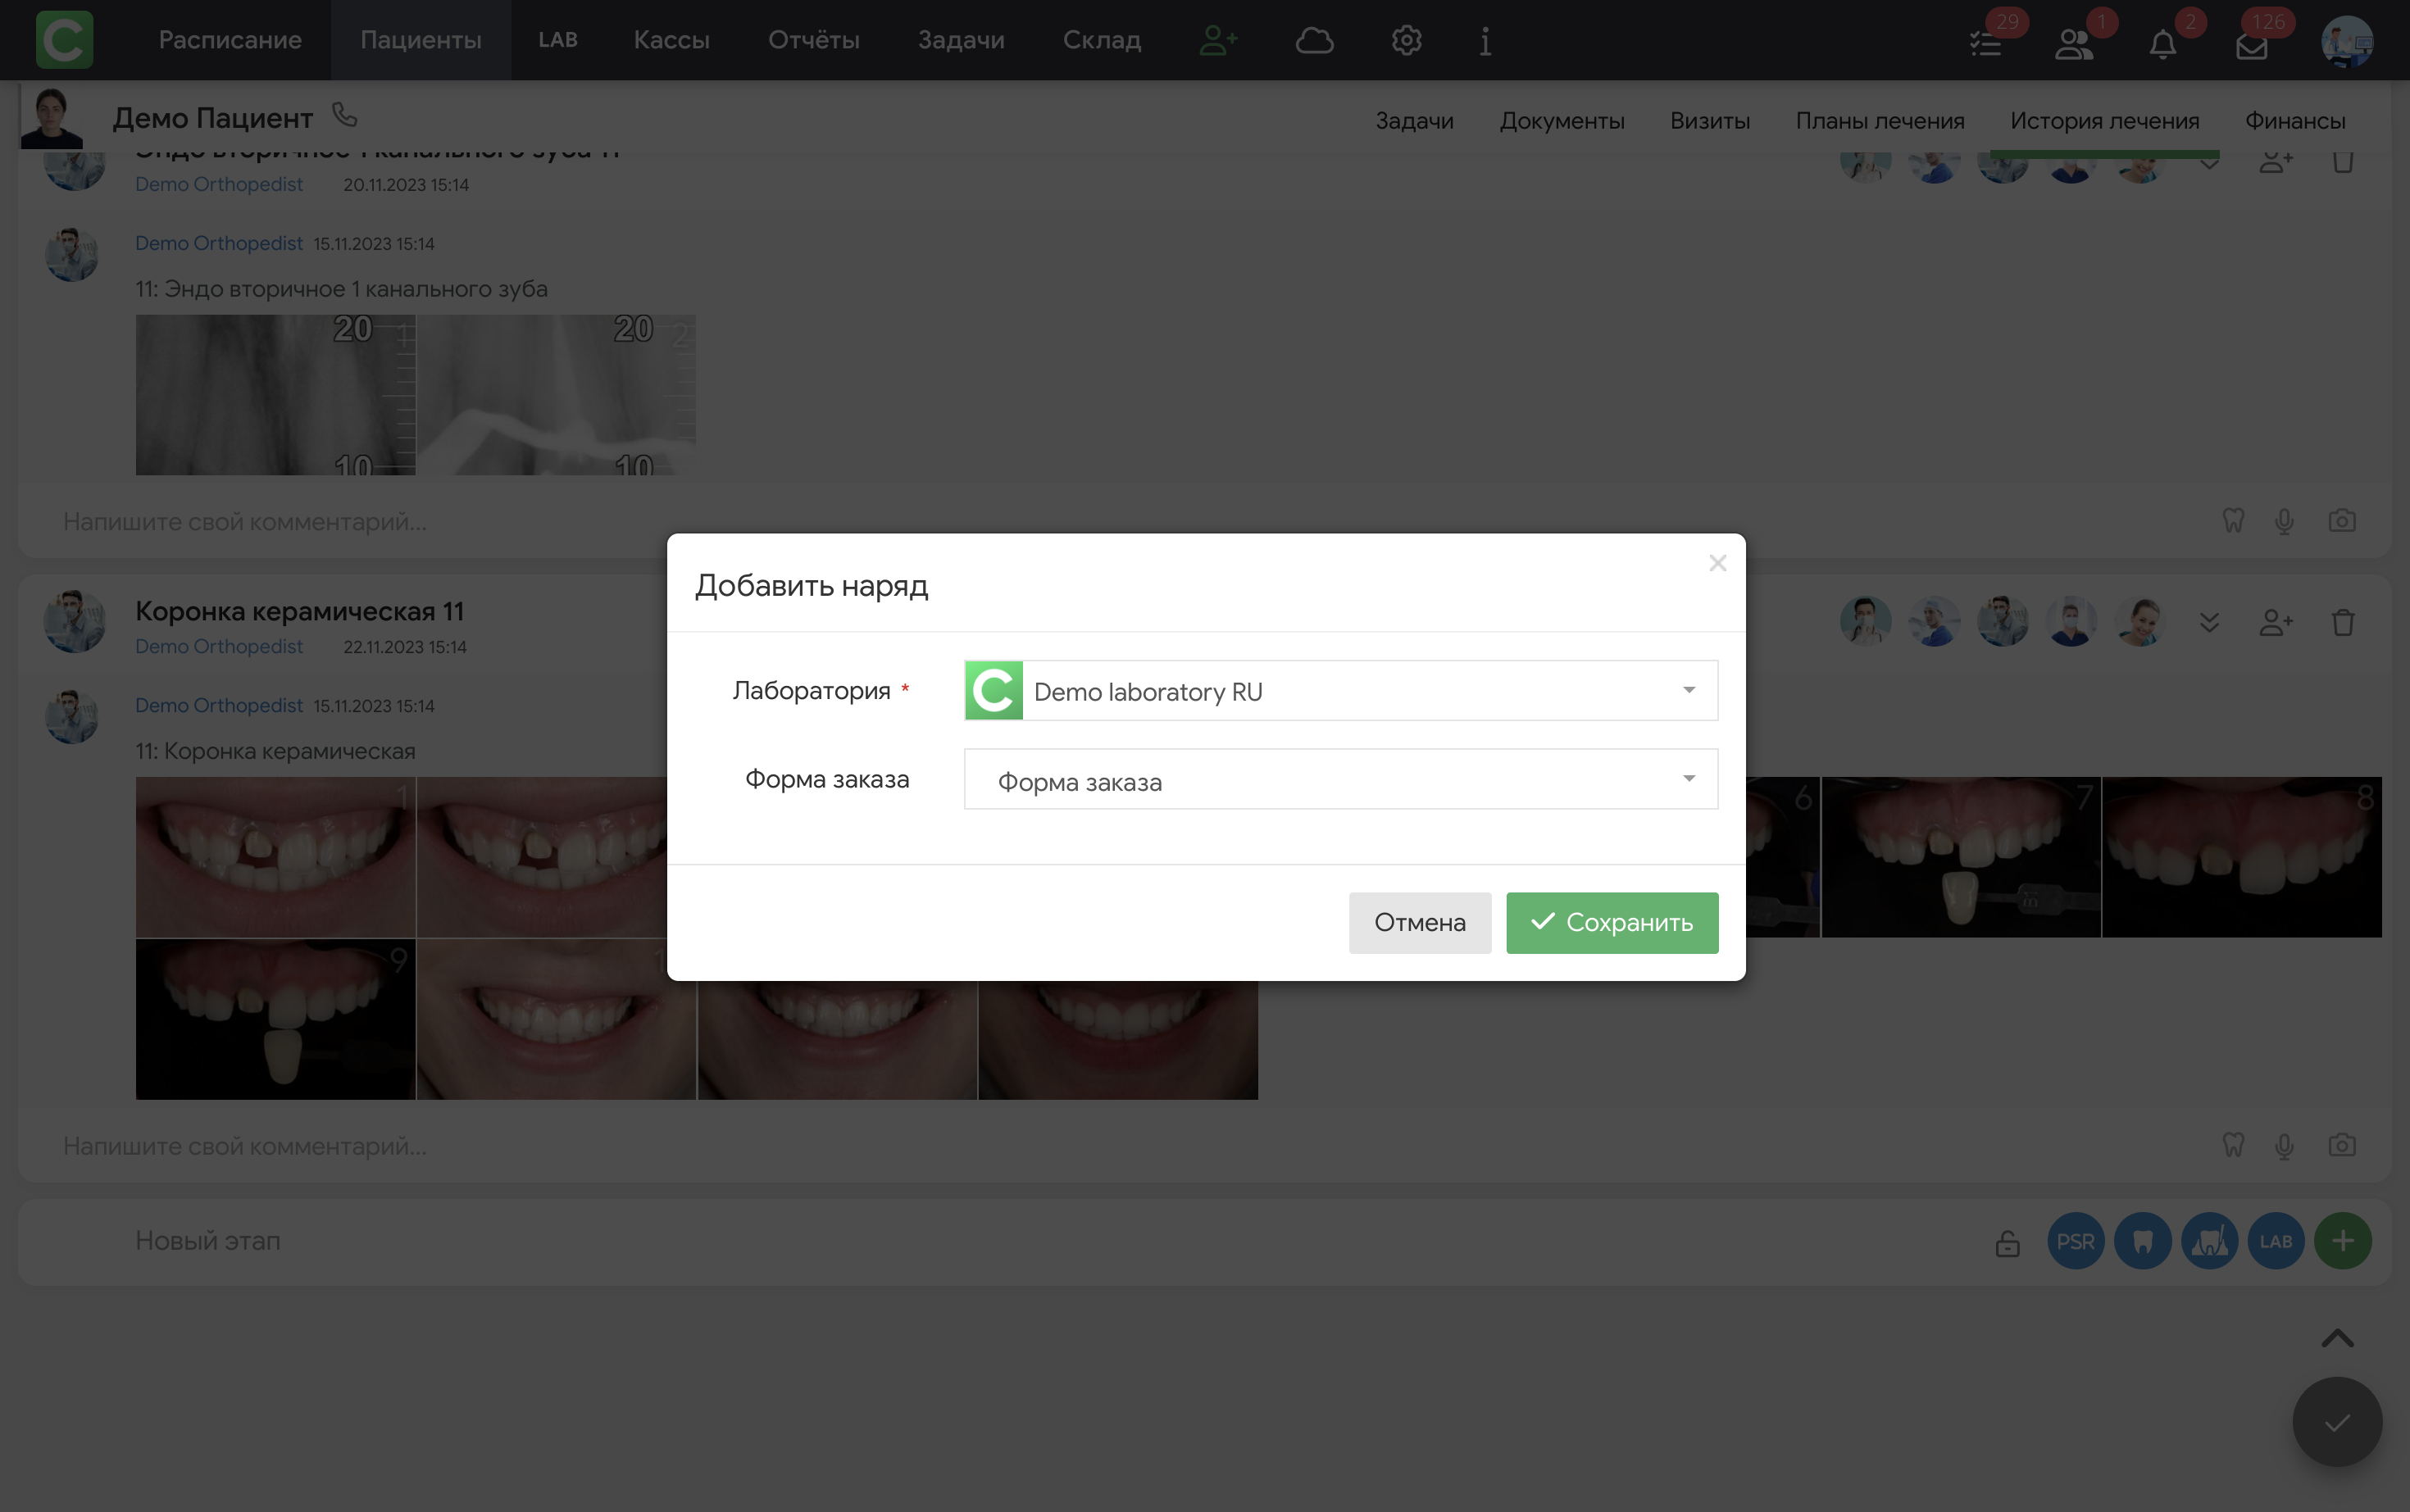The height and width of the screenshot is (1512, 2410).
Task: Click the Коронка керамическая 11 stage title
Action: (300, 611)
